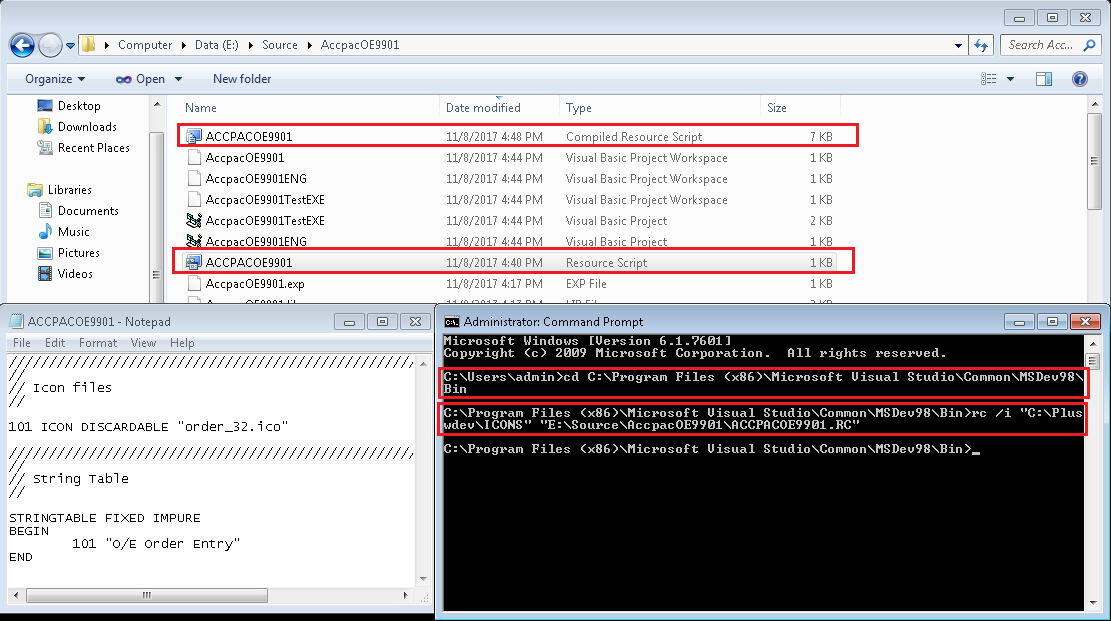Click the Notepad horizontal scrollbar thumb
The image size is (1111, 621).
coord(147,595)
